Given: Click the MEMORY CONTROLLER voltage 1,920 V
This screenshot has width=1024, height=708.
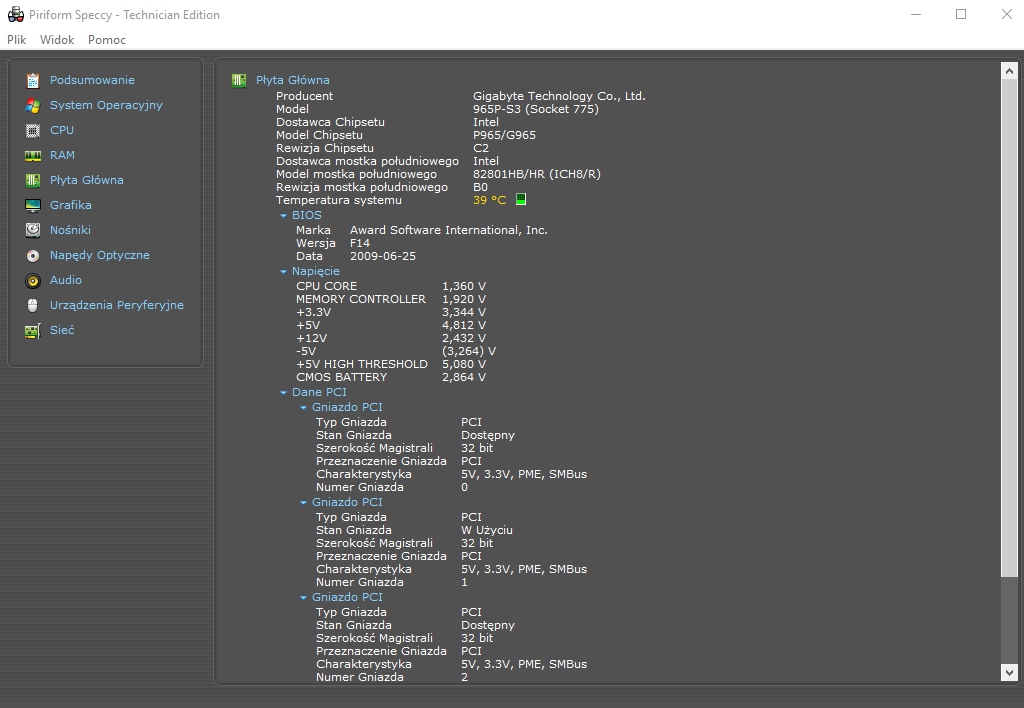Looking at the screenshot, I should (464, 299).
